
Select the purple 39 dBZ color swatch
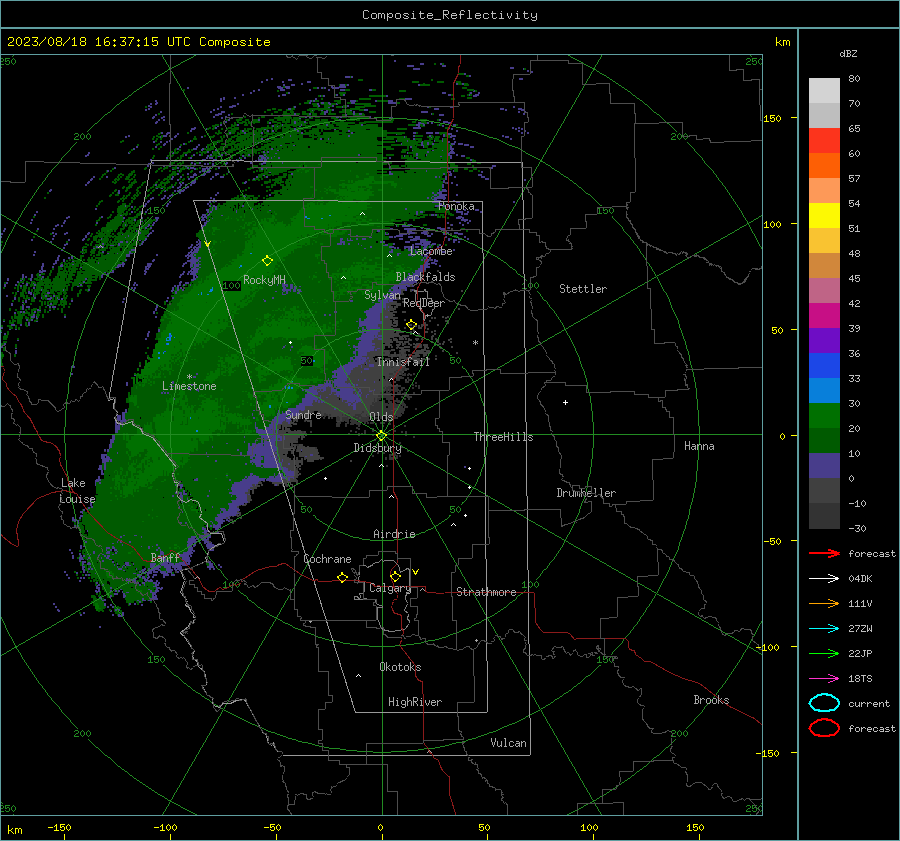coord(824,340)
